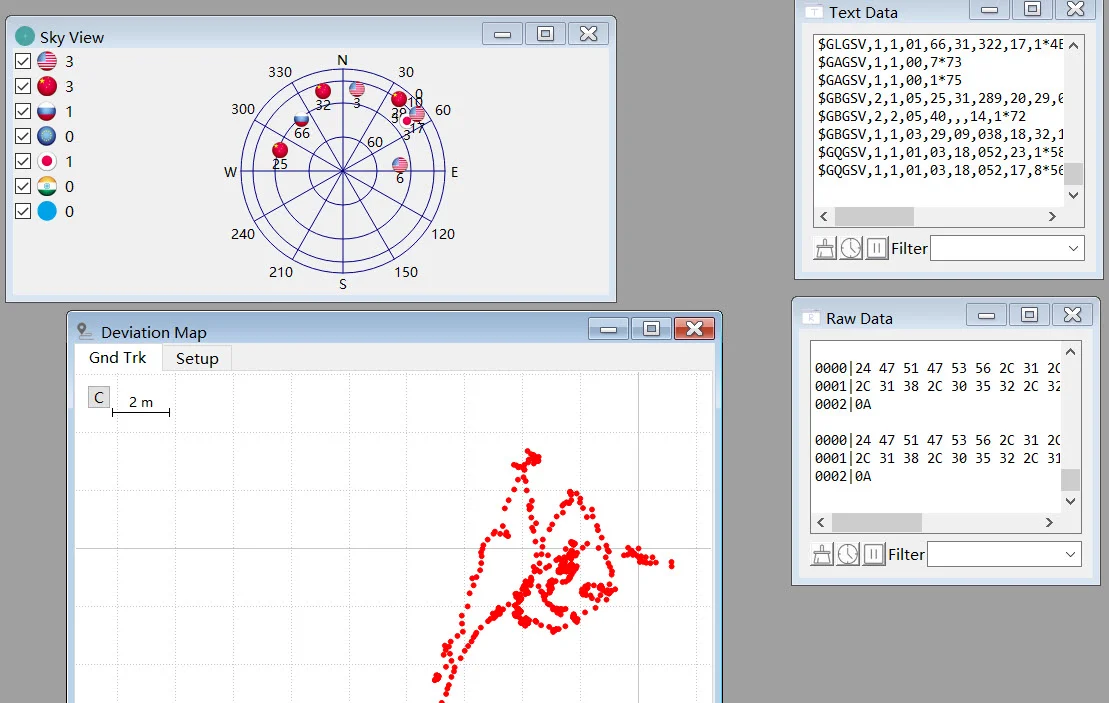This screenshot has width=1109, height=703.
Task: Click the clear icon in Text Data
Action: [825, 248]
